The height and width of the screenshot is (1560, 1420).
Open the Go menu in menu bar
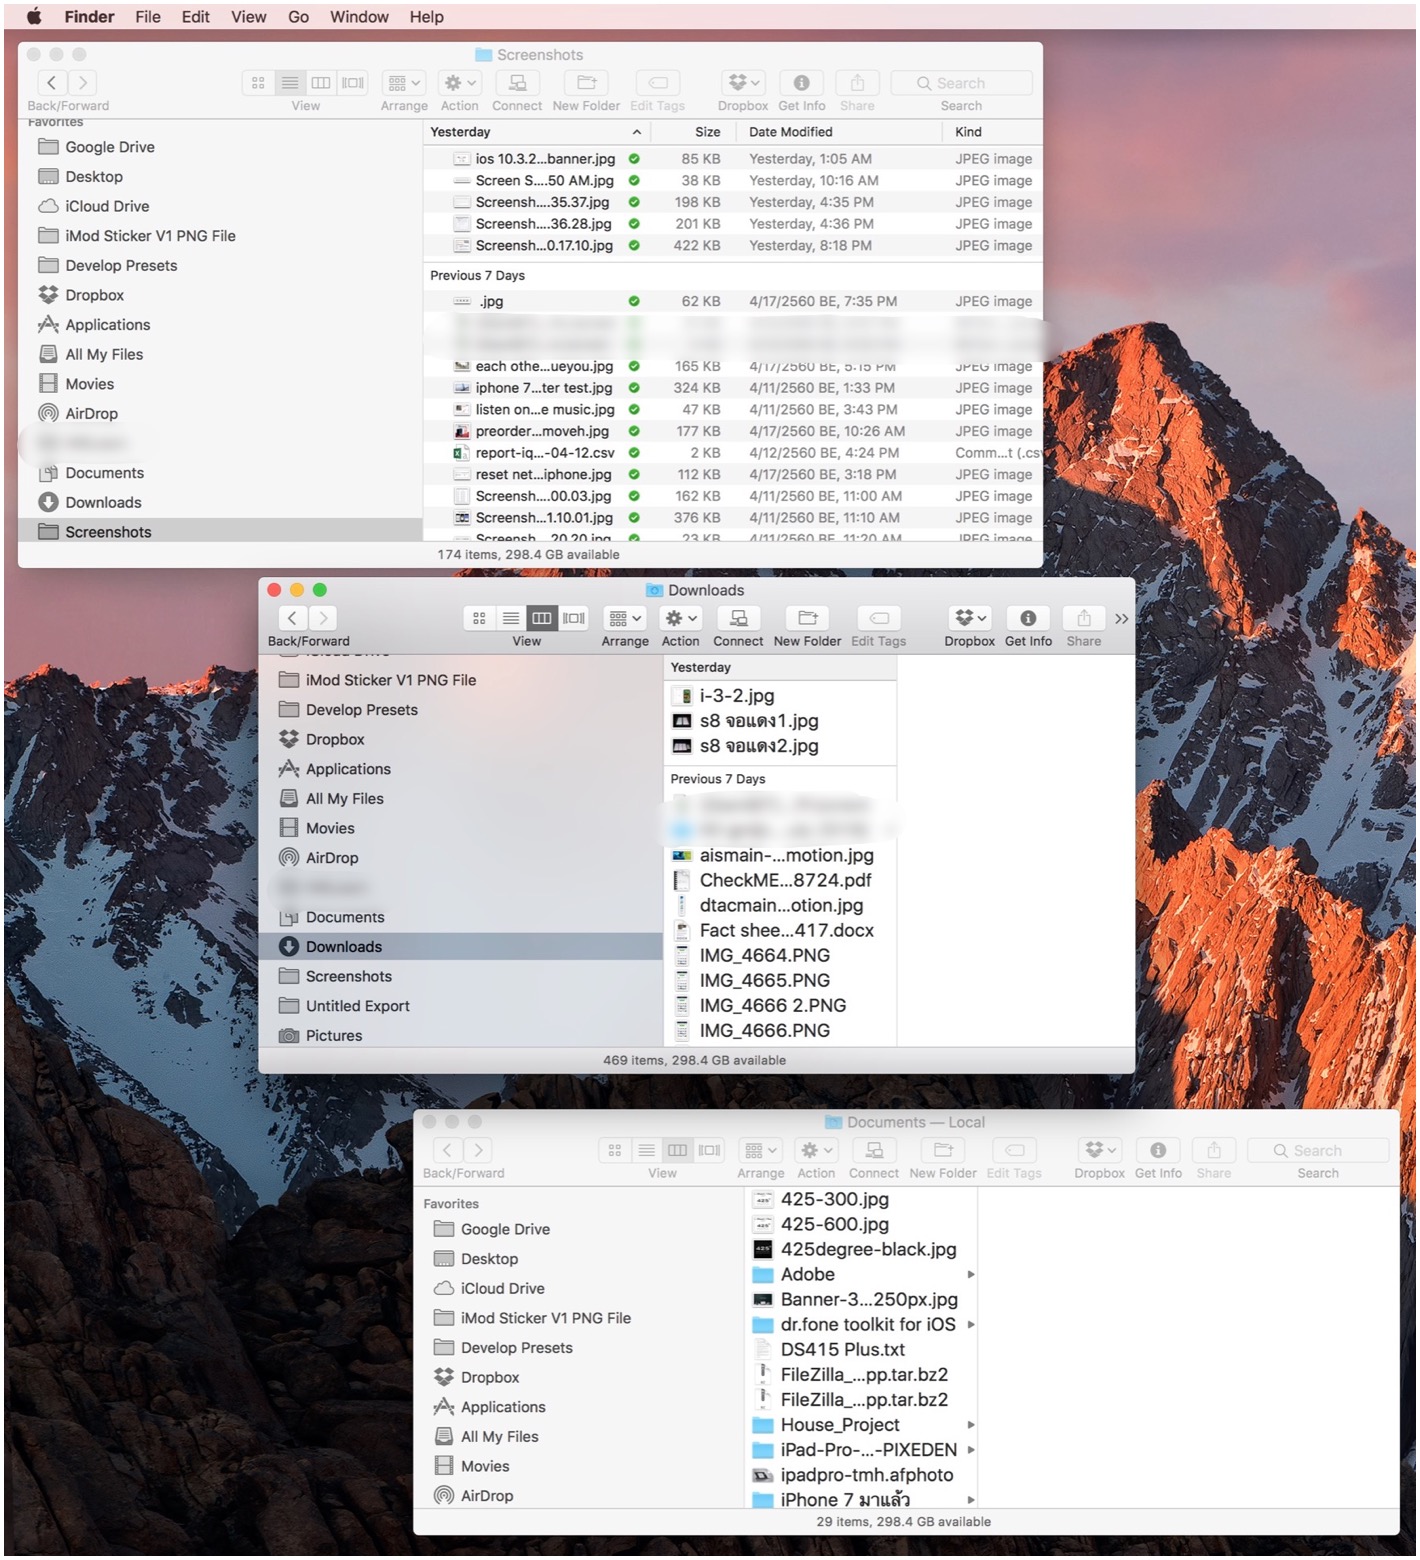(x=298, y=16)
